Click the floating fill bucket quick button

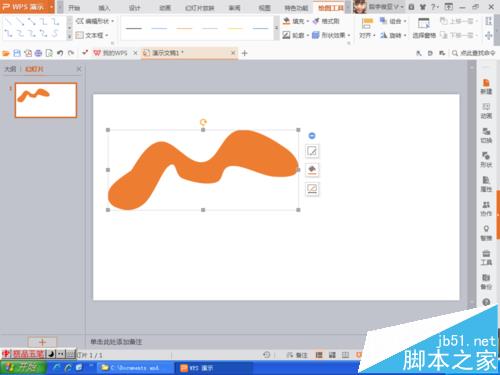(x=312, y=170)
